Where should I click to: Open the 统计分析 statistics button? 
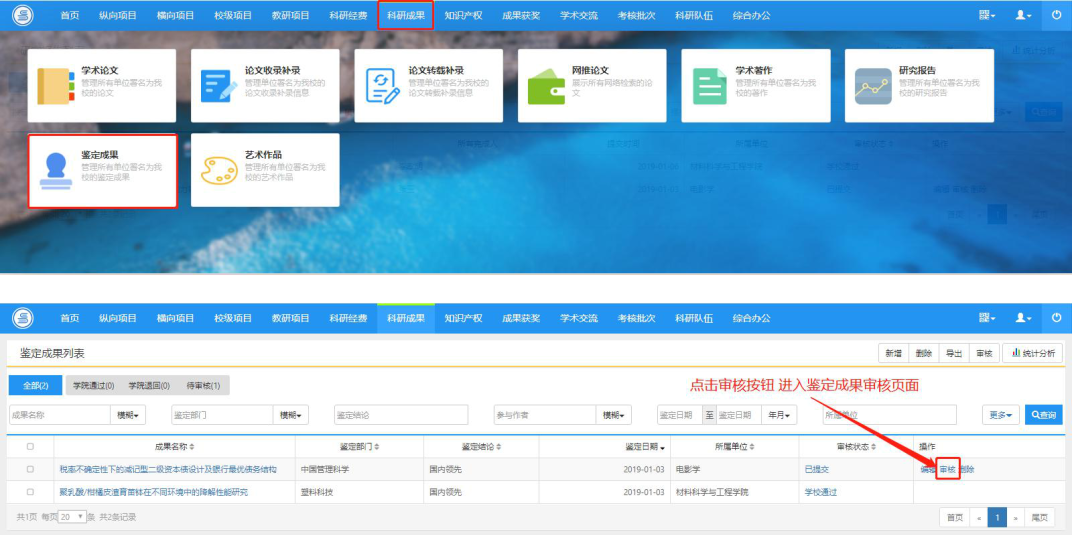click(1033, 353)
